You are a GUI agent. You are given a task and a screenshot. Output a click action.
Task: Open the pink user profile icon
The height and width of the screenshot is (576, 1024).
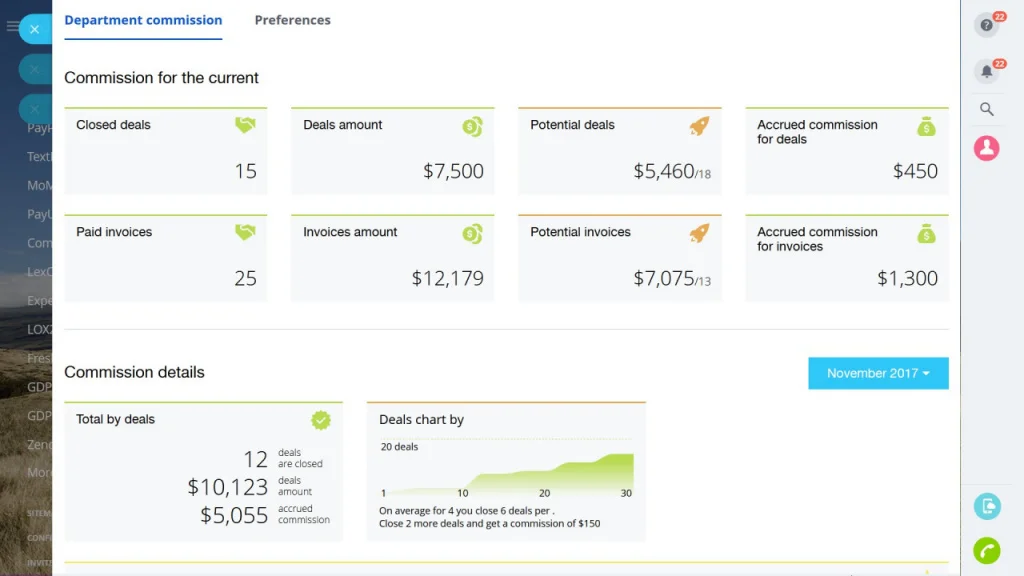click(x=987, y=148)
